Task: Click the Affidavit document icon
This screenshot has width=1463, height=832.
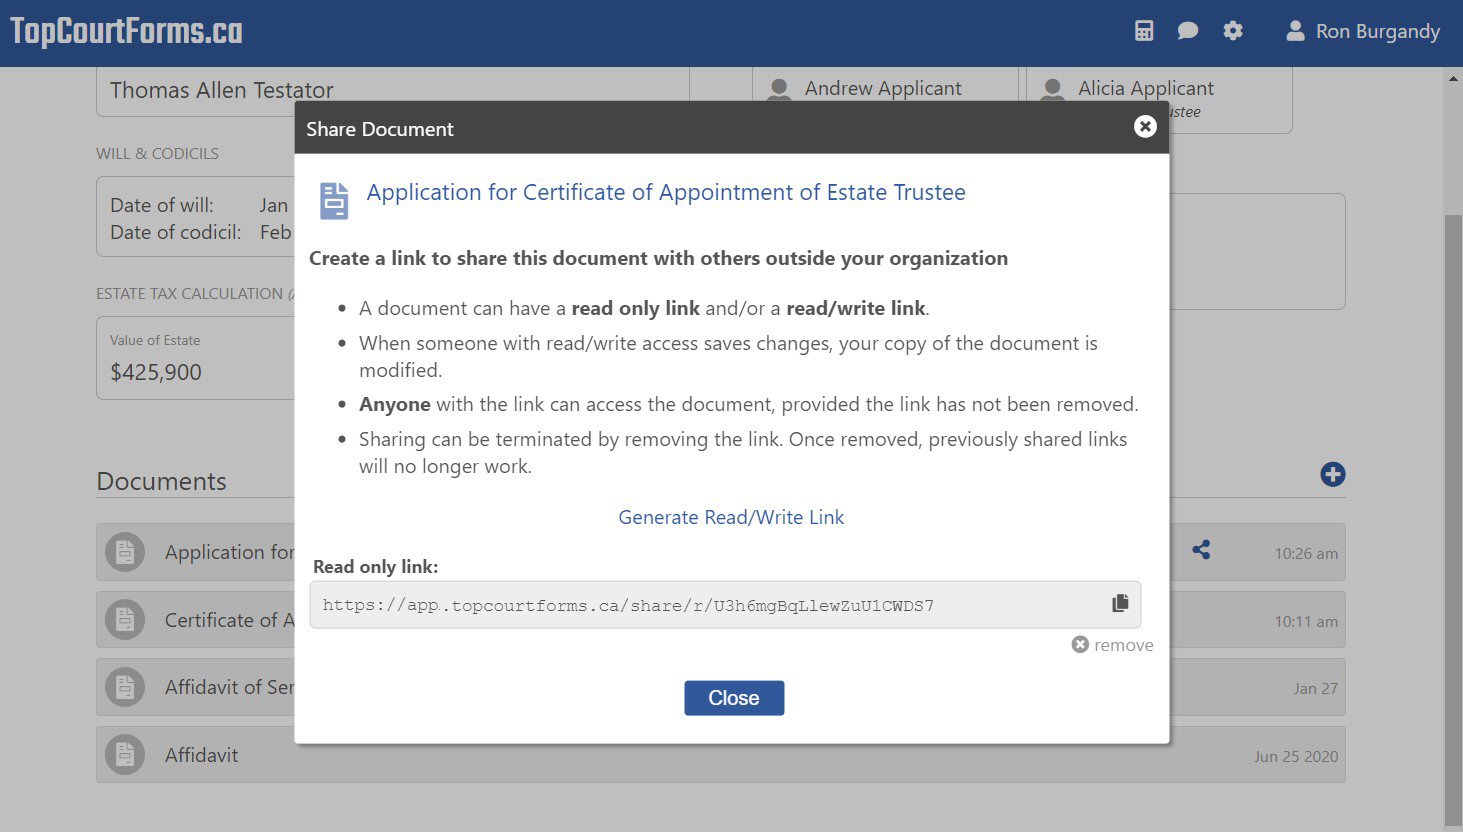Action: [x=125, y=755]
